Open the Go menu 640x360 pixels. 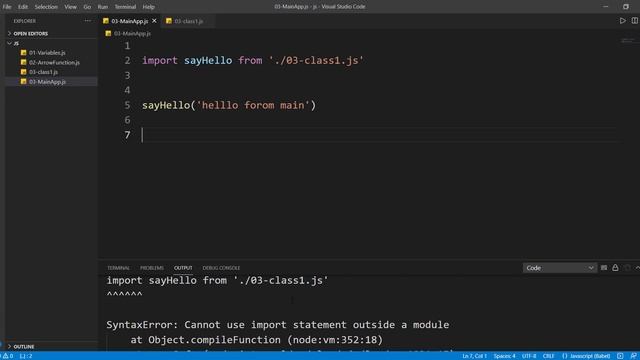(87, 7)
